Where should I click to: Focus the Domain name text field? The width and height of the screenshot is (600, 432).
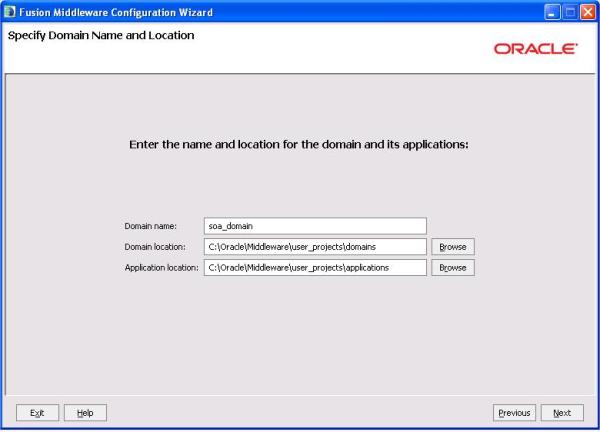[x=314, y=226]
